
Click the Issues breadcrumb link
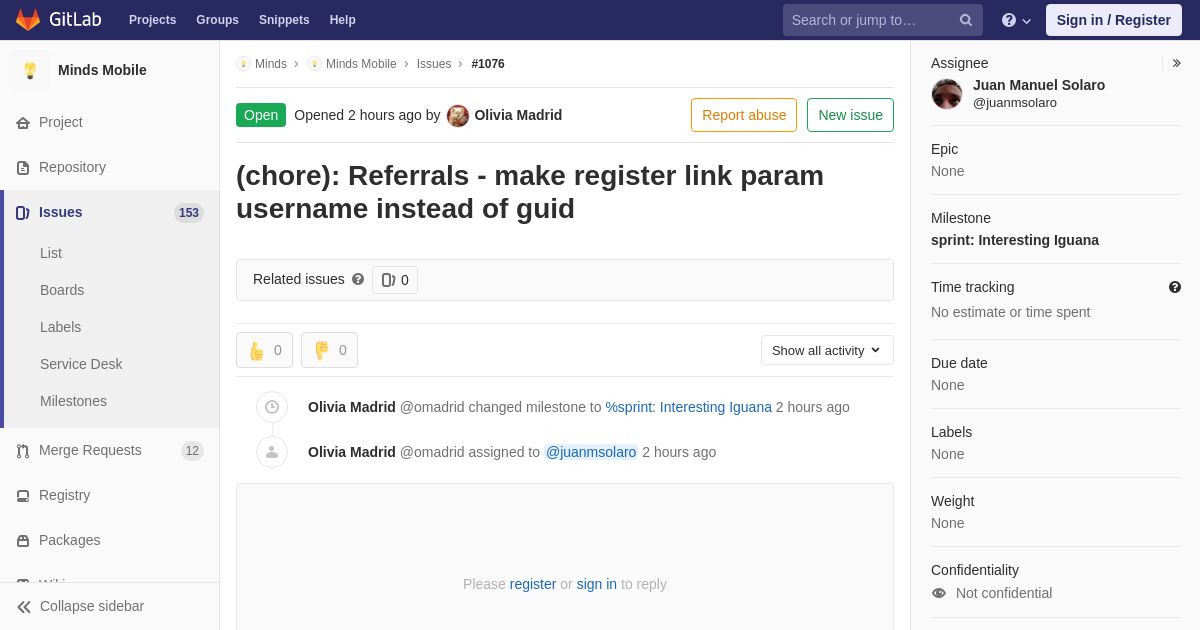click(x=434, y=64)
